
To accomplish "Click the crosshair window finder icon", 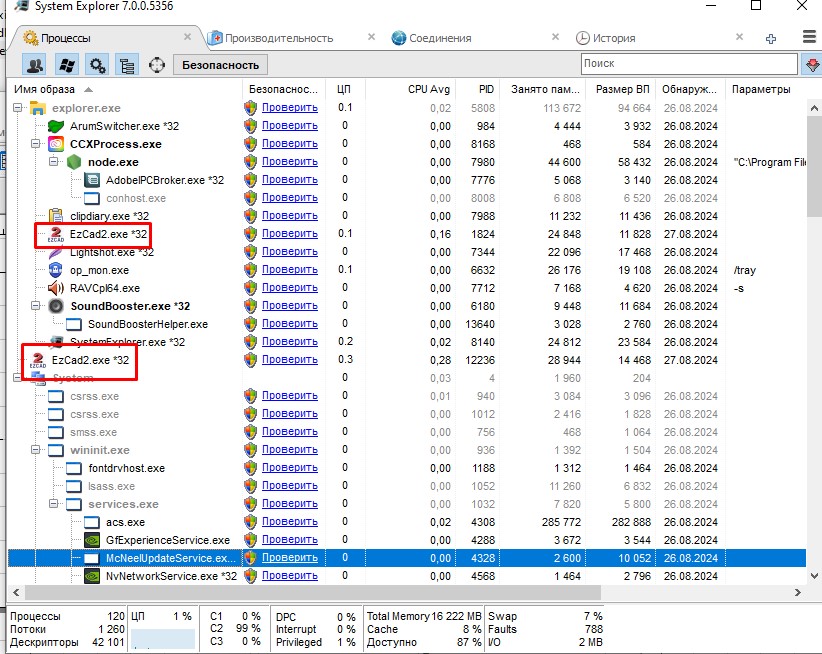I will coord(157,65).
